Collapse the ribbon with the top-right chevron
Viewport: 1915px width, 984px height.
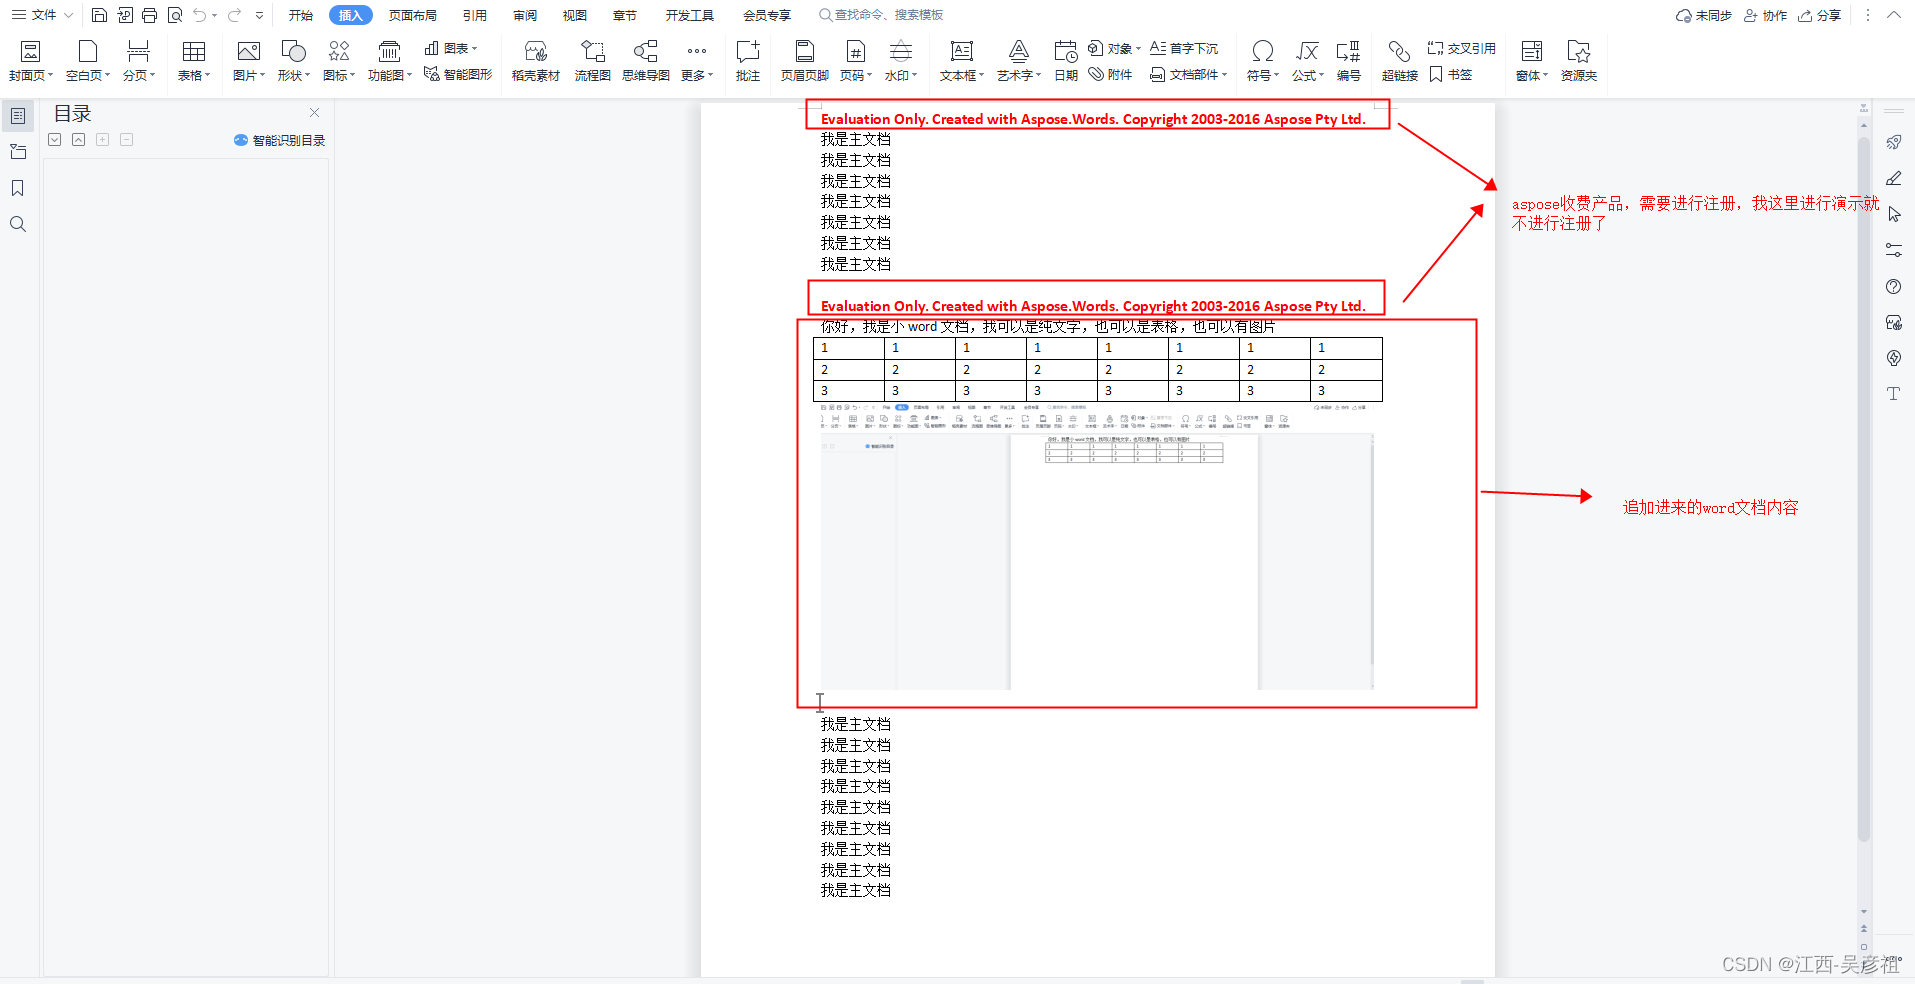[x=1894, y=15]
